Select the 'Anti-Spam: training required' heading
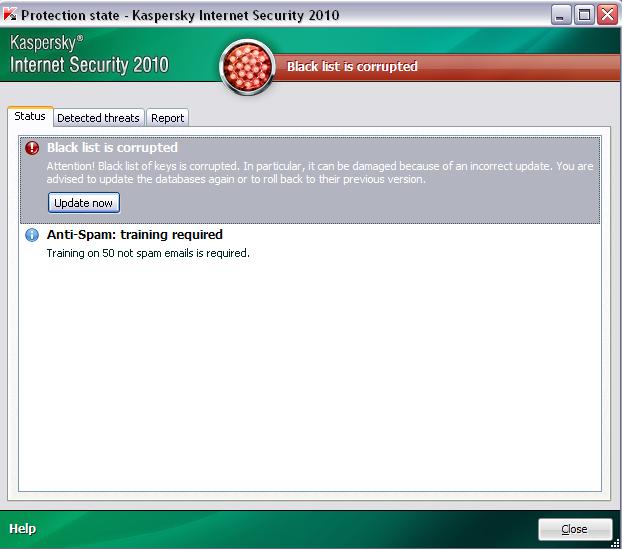 [134, 235]
